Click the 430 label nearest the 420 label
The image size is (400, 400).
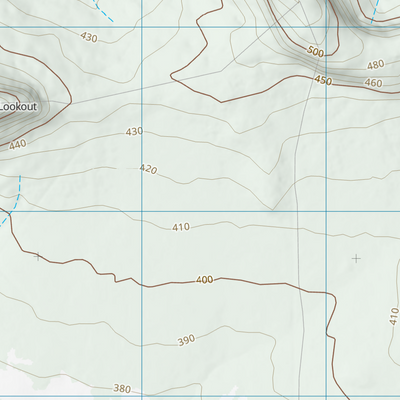[134, 132]
